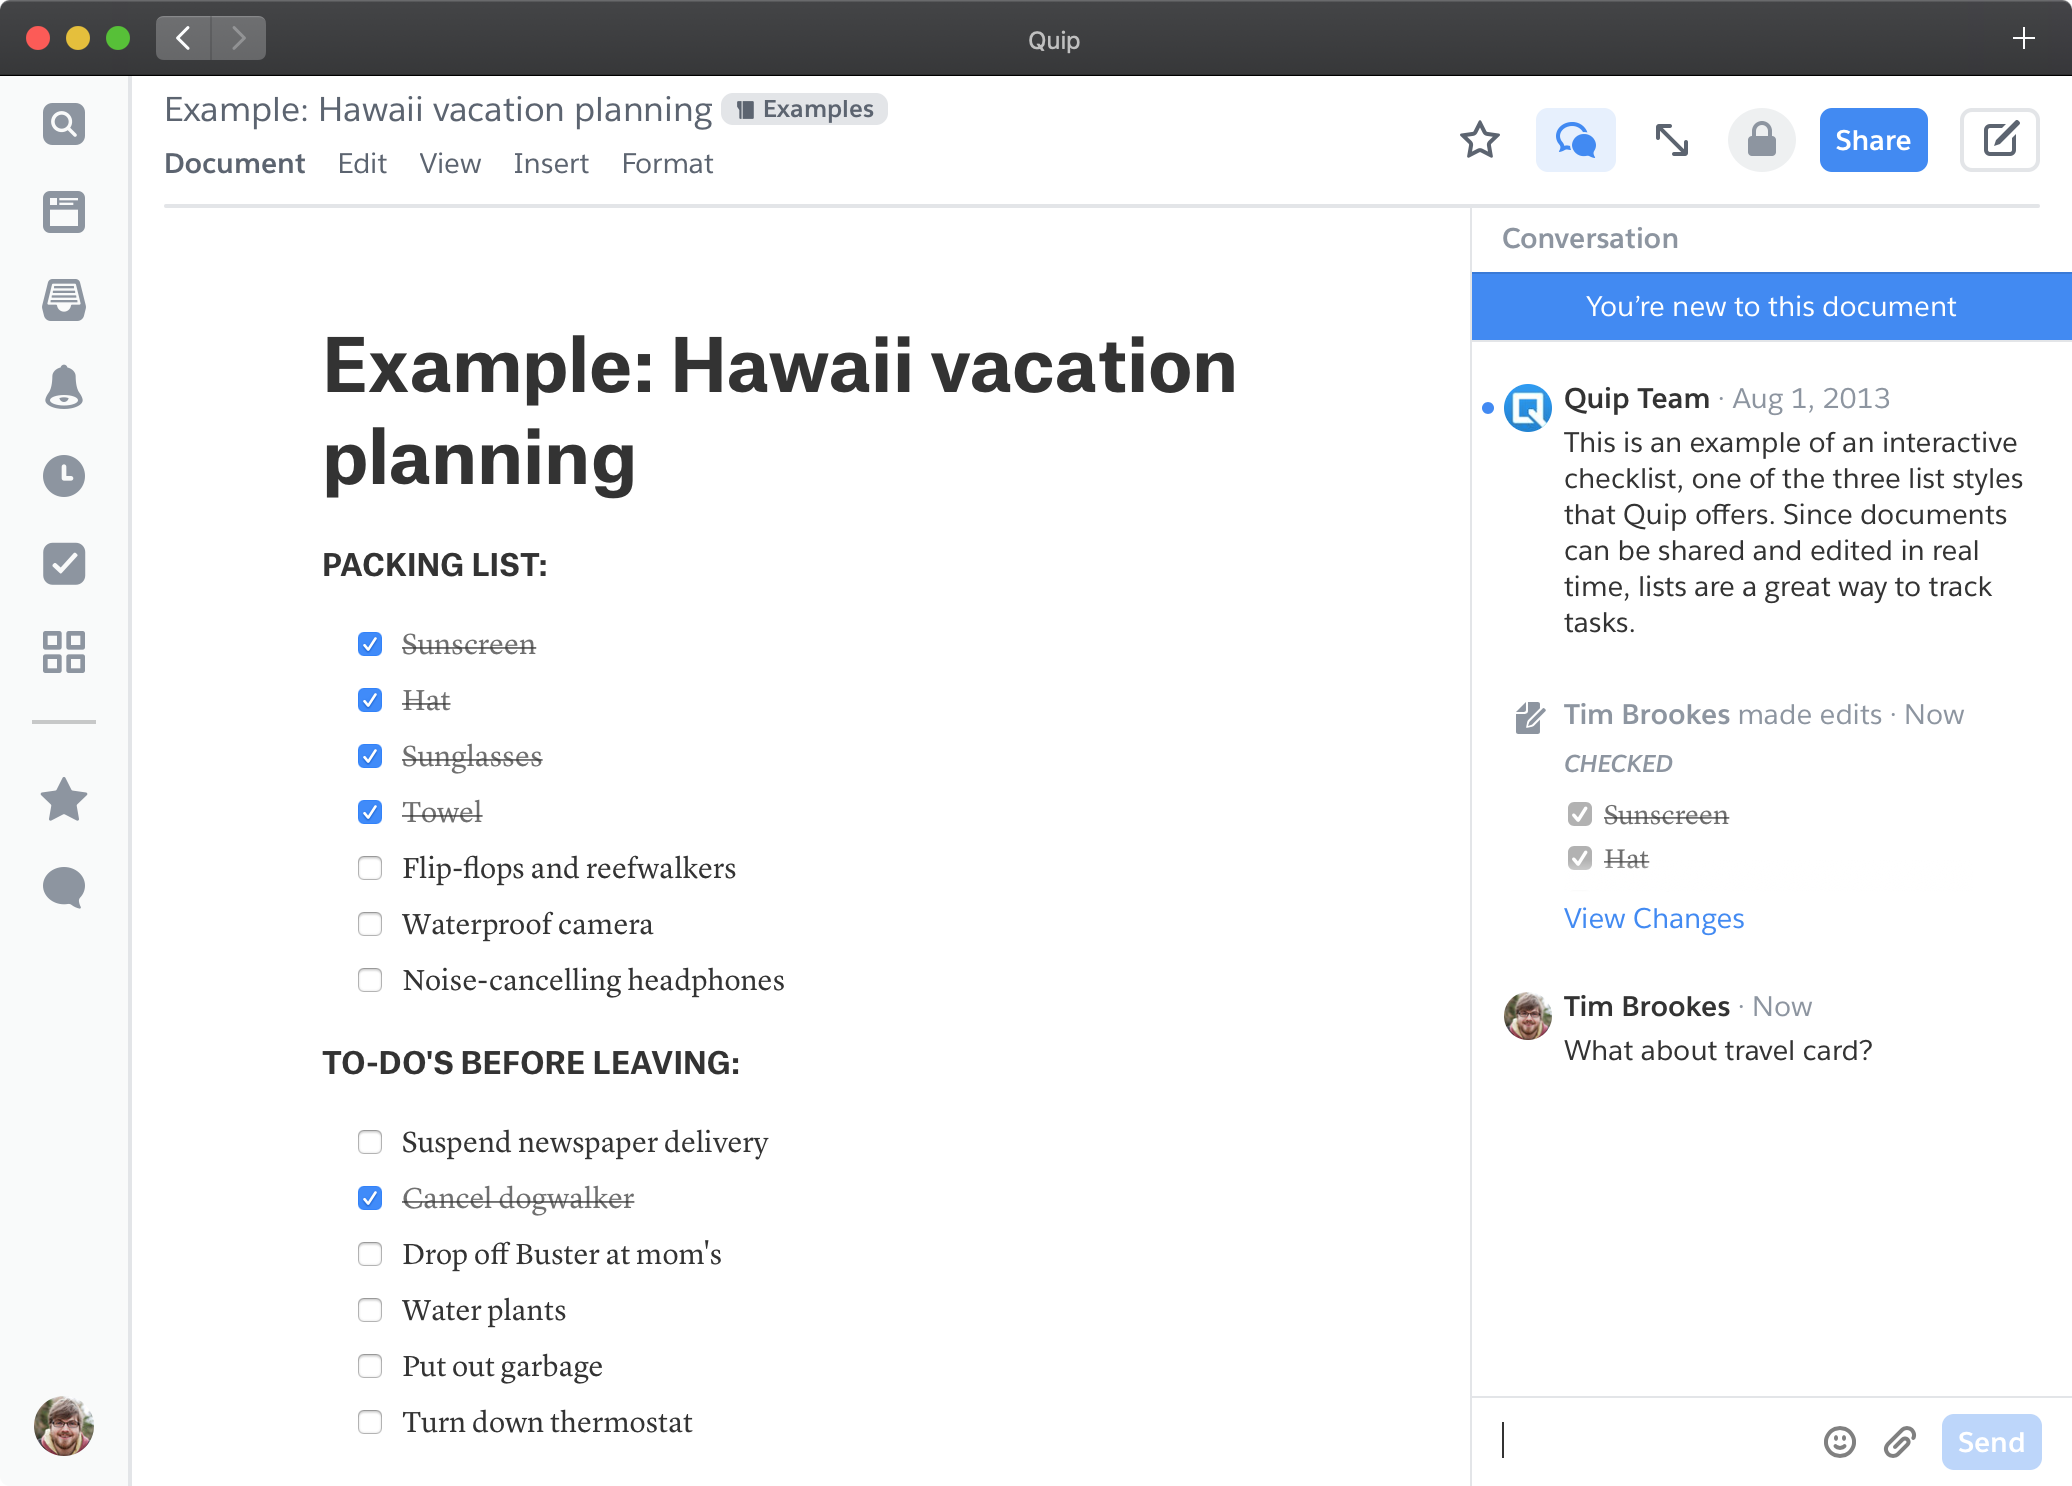Open the View Changes link

1653,918
